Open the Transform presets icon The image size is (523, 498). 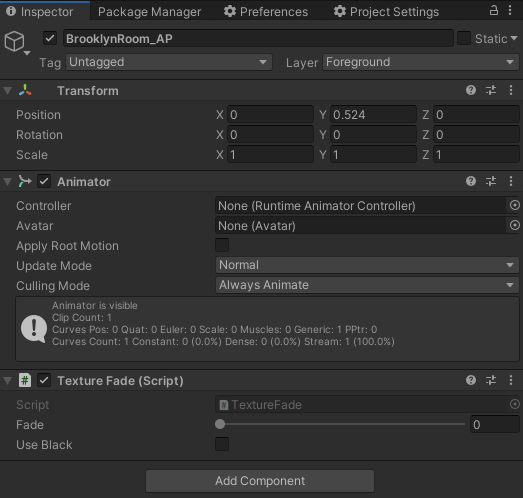click(491, 90)
